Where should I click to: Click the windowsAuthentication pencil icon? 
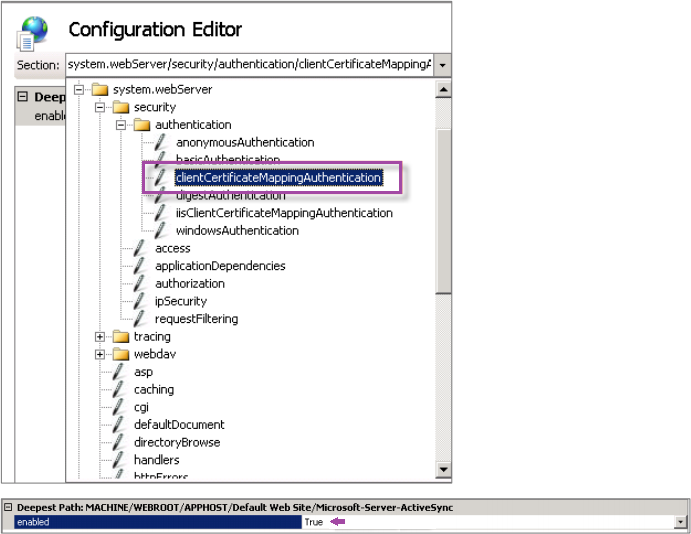click(160, 230)
